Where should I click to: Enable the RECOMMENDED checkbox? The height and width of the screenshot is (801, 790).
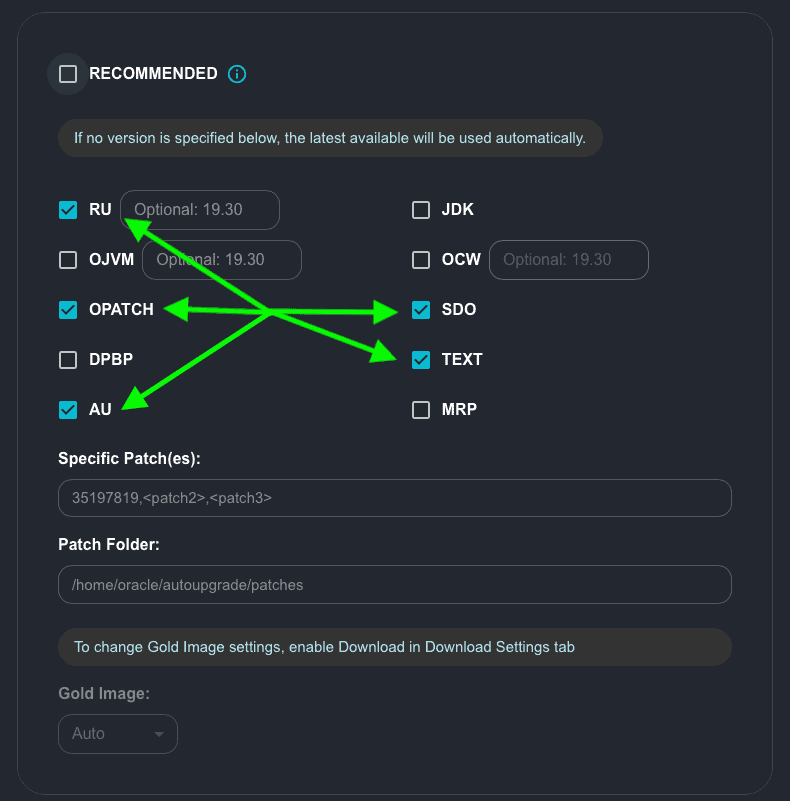point(68,74)
